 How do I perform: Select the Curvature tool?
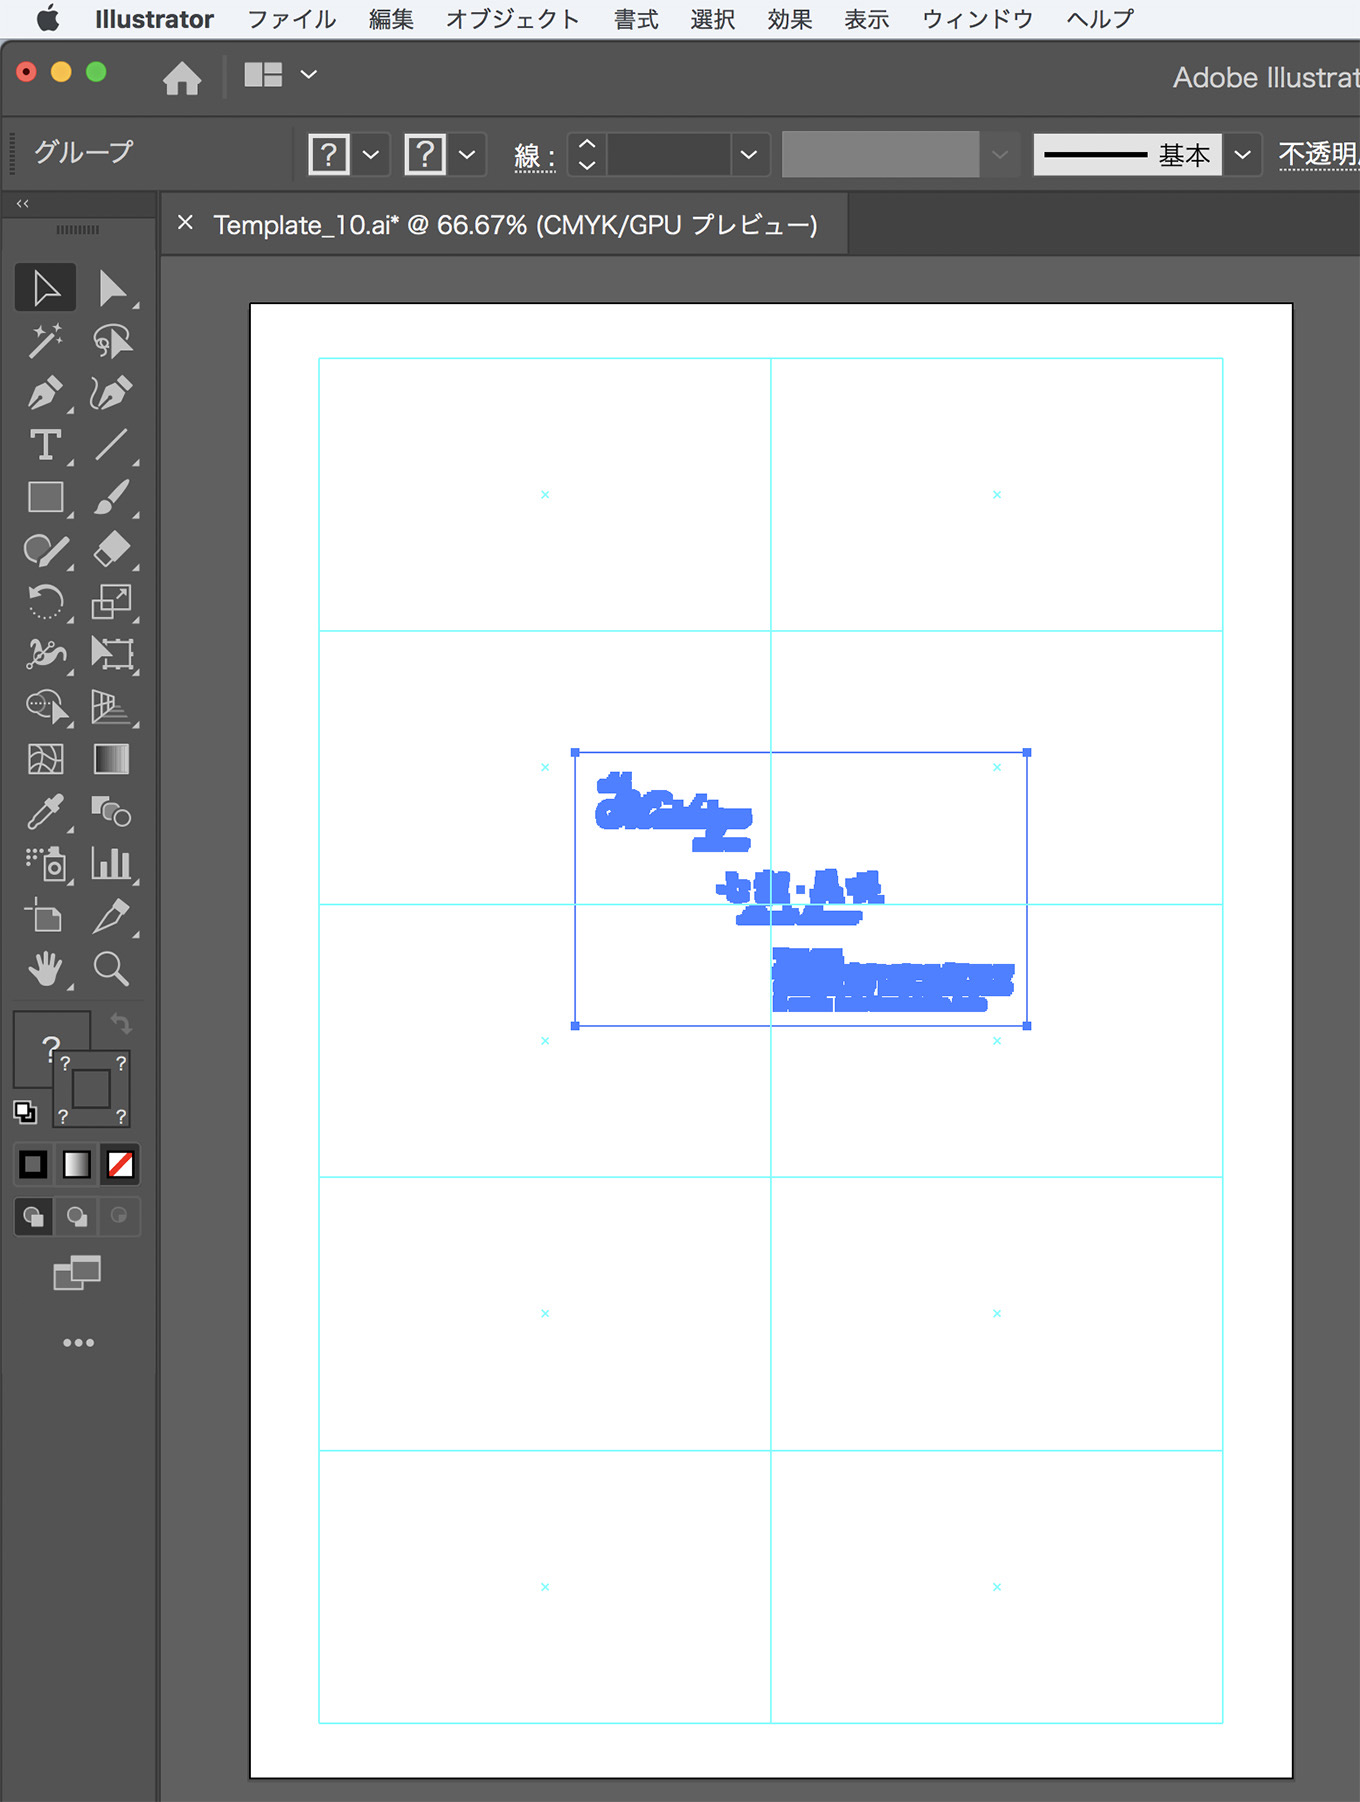[x=112, y=393]
